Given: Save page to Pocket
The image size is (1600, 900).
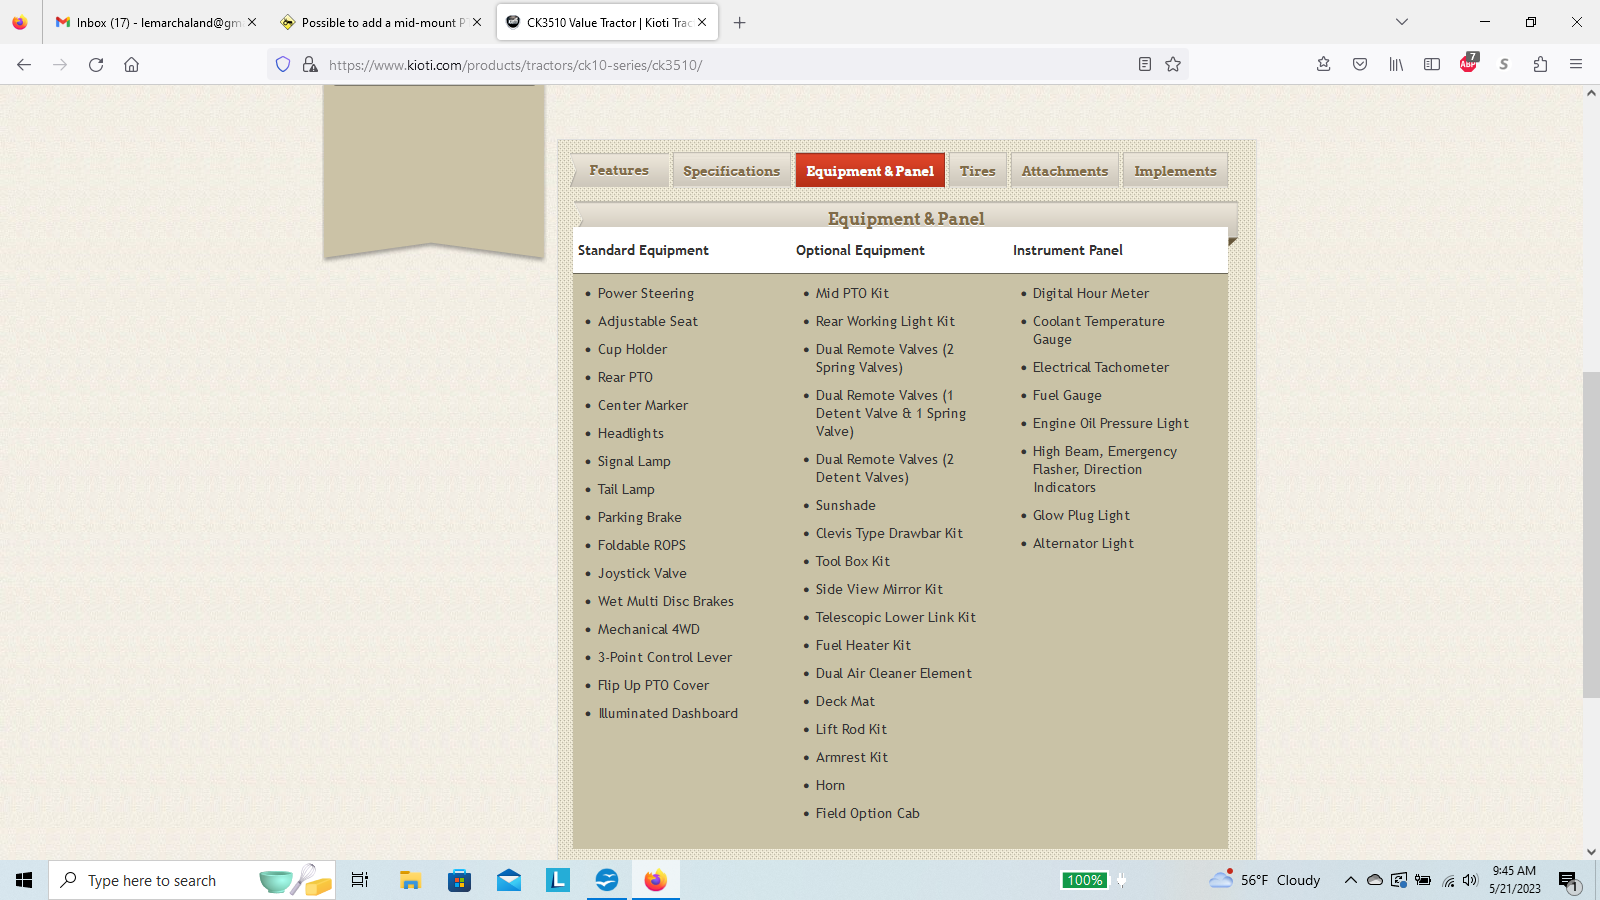Looking at the screenshot, I should tap(1360, 65).
